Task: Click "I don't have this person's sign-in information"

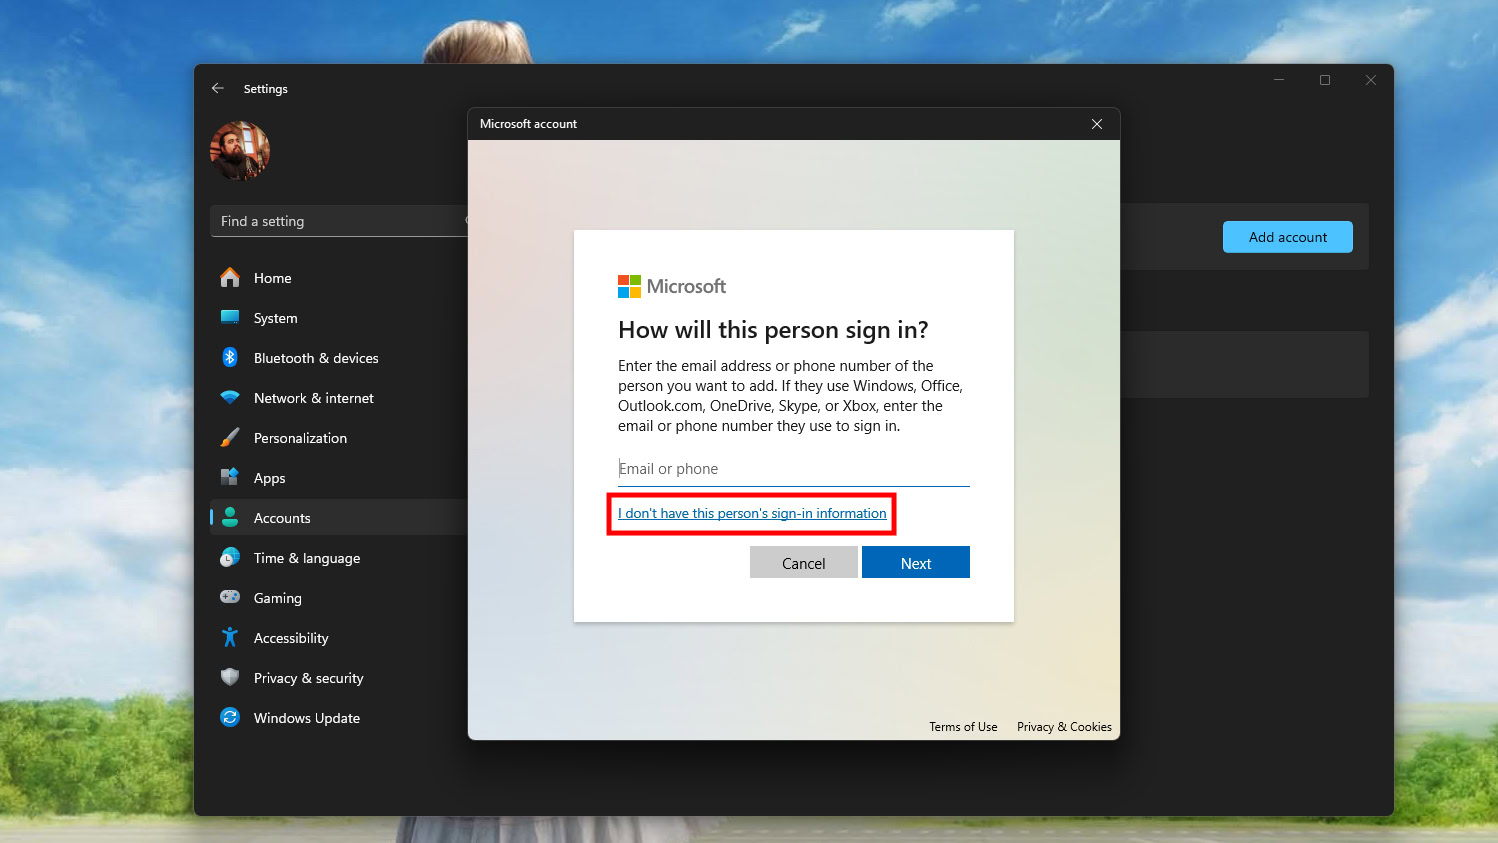Action: coord(752,514)
